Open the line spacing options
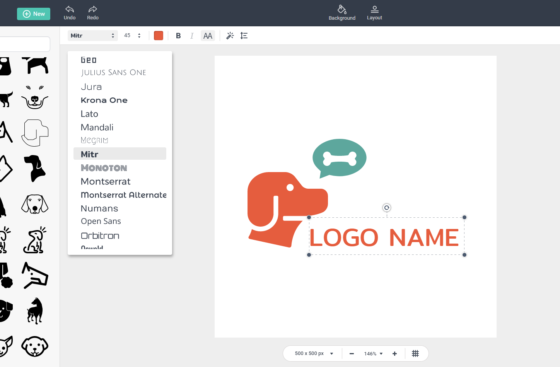Image resolution: width=560 pixels, height=367 pixels. coord(244,36)
